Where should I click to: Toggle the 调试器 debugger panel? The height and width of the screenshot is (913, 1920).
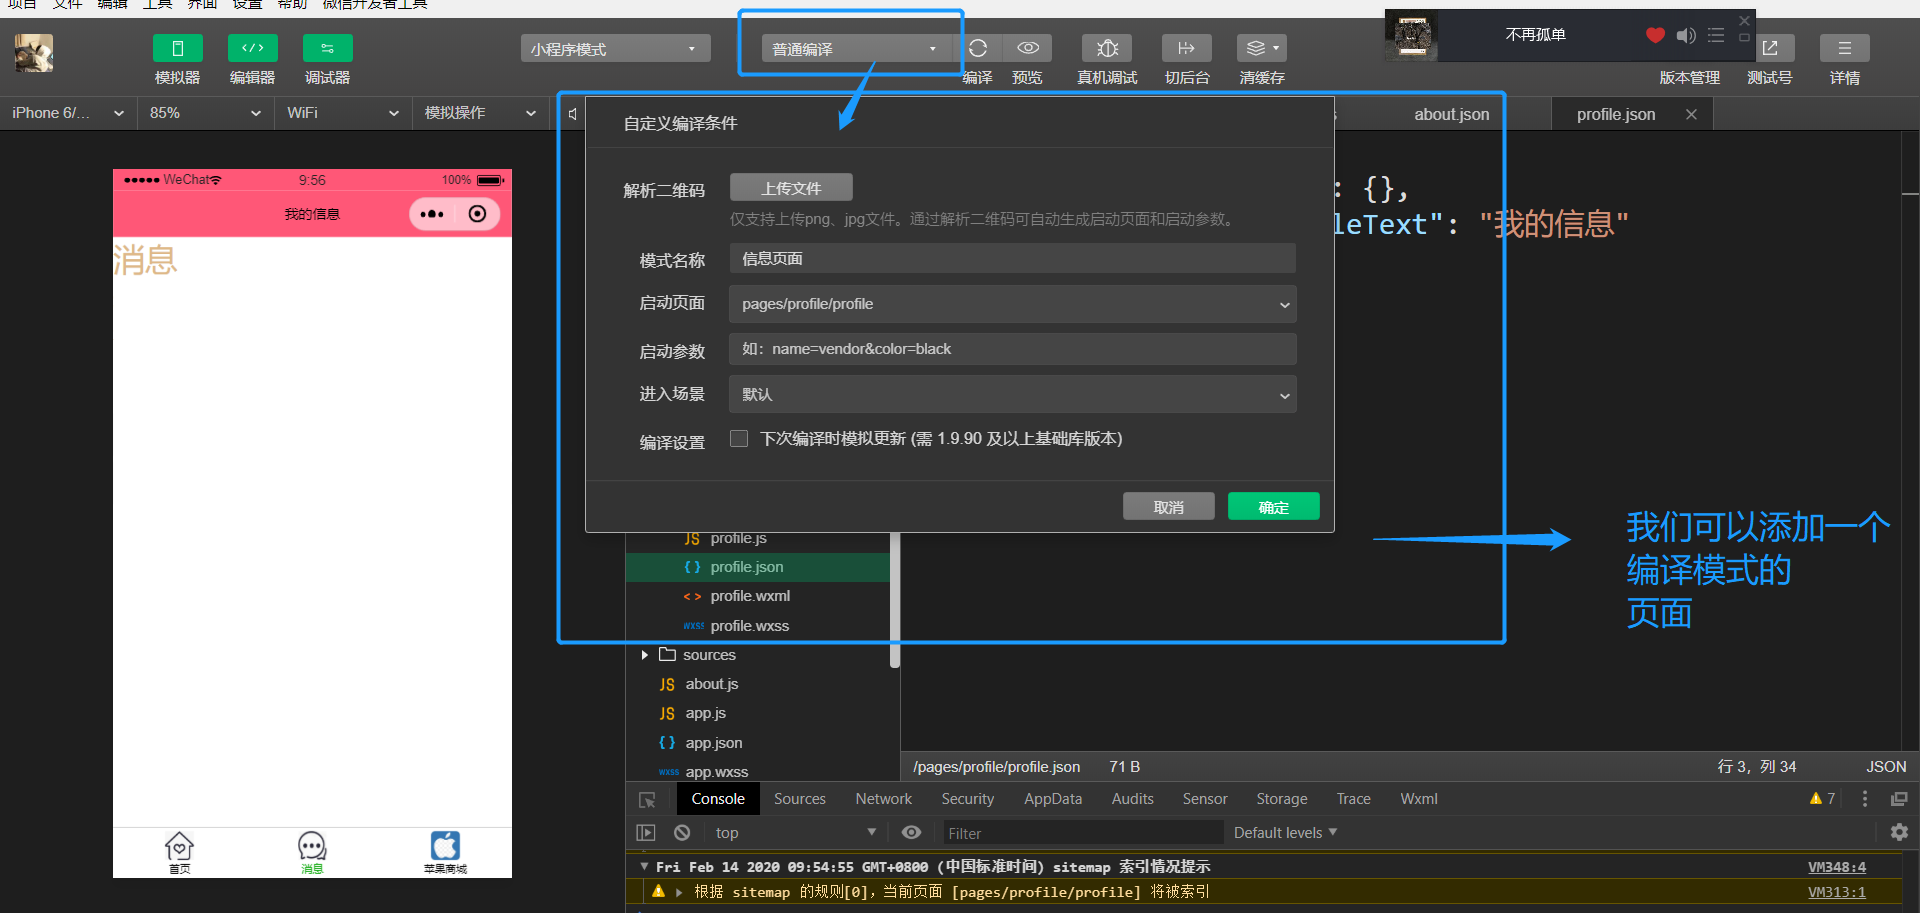click(327, 48)
